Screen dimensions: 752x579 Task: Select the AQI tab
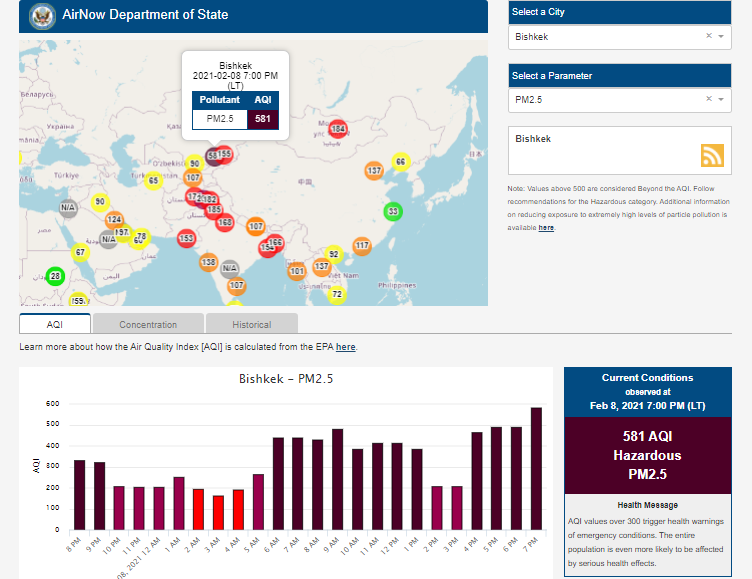[55, 324]
